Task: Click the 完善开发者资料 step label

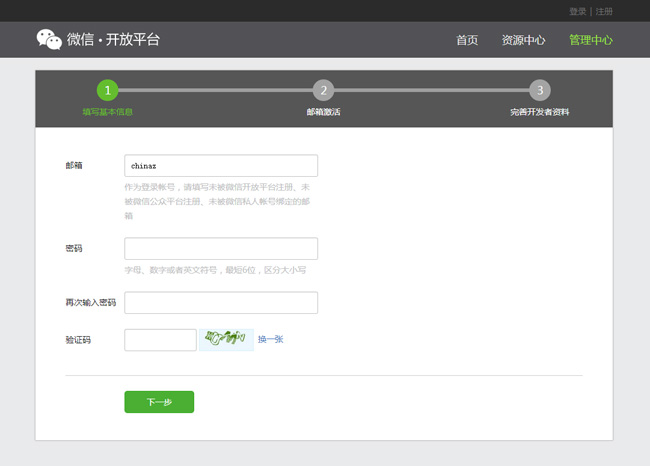Action: pyautogui.click(x=539, y=112)
